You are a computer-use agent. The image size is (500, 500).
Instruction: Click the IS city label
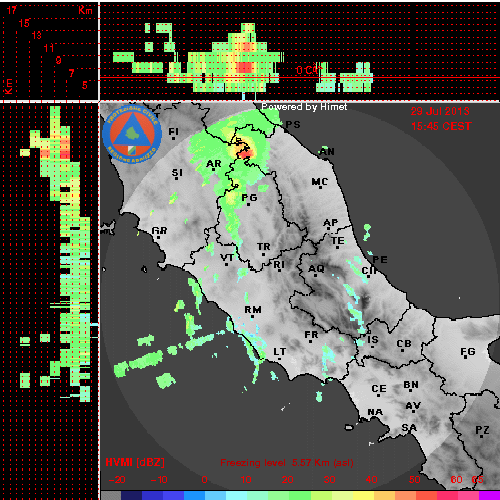coord(373,340)
